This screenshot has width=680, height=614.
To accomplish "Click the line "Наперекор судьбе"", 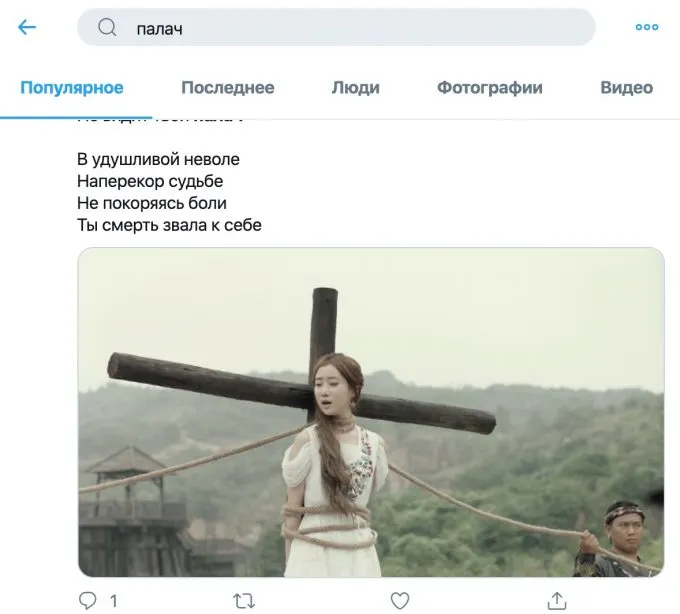I will (x=150, y=181).
